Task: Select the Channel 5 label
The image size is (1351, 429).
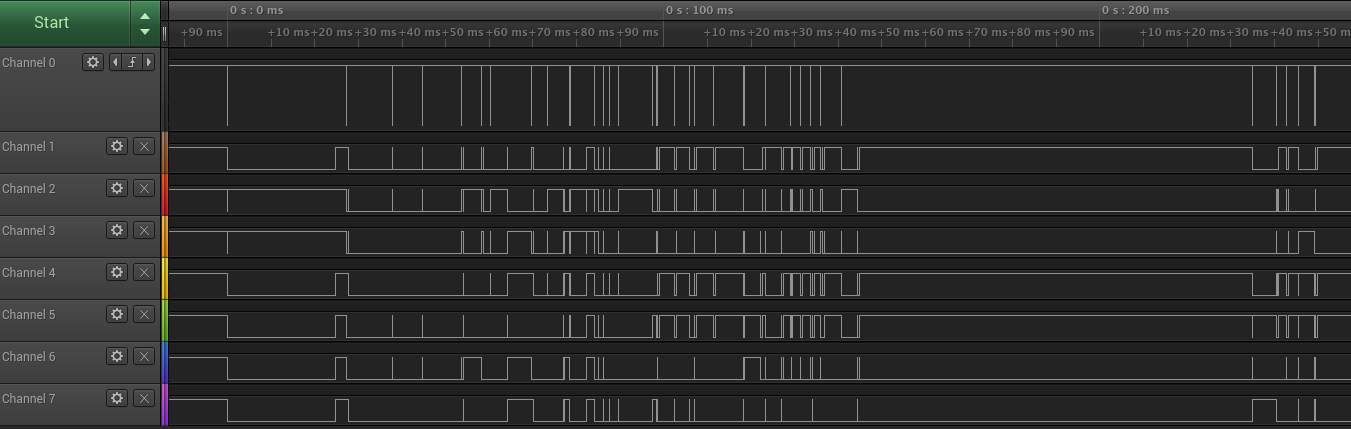Action: (x=29, y=315)
